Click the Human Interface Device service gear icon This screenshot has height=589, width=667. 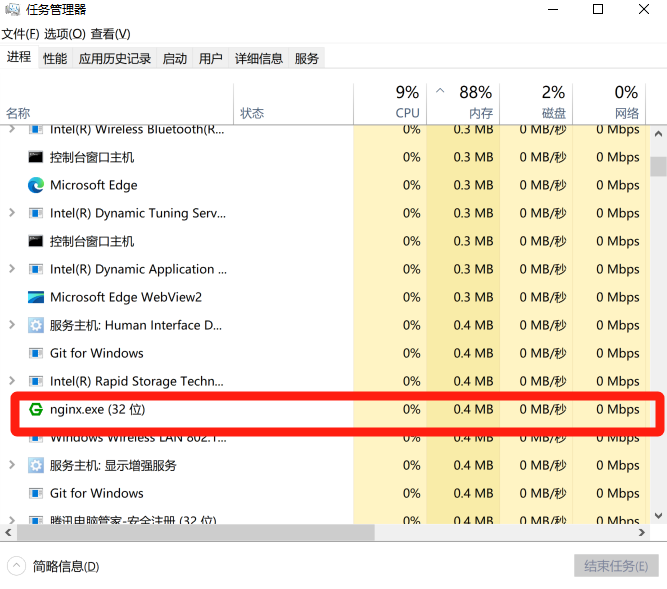(36, 325)
